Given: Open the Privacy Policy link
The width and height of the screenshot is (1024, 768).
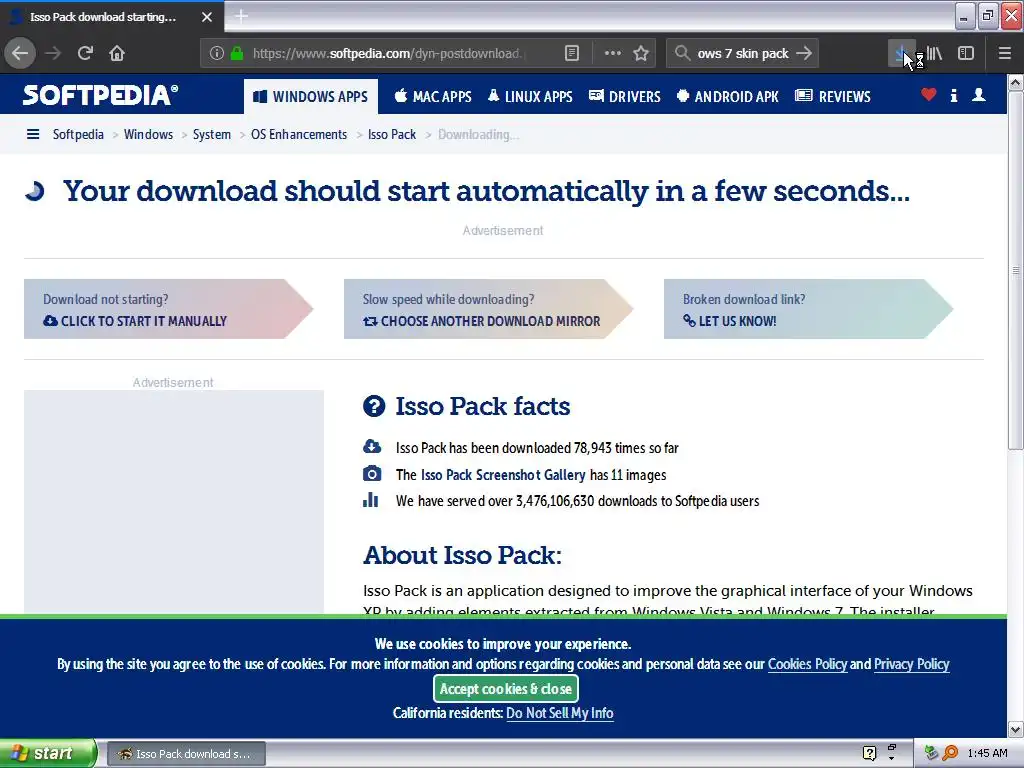Looking at the screenshot, I should pyautogui.click(x=912, y=664).
